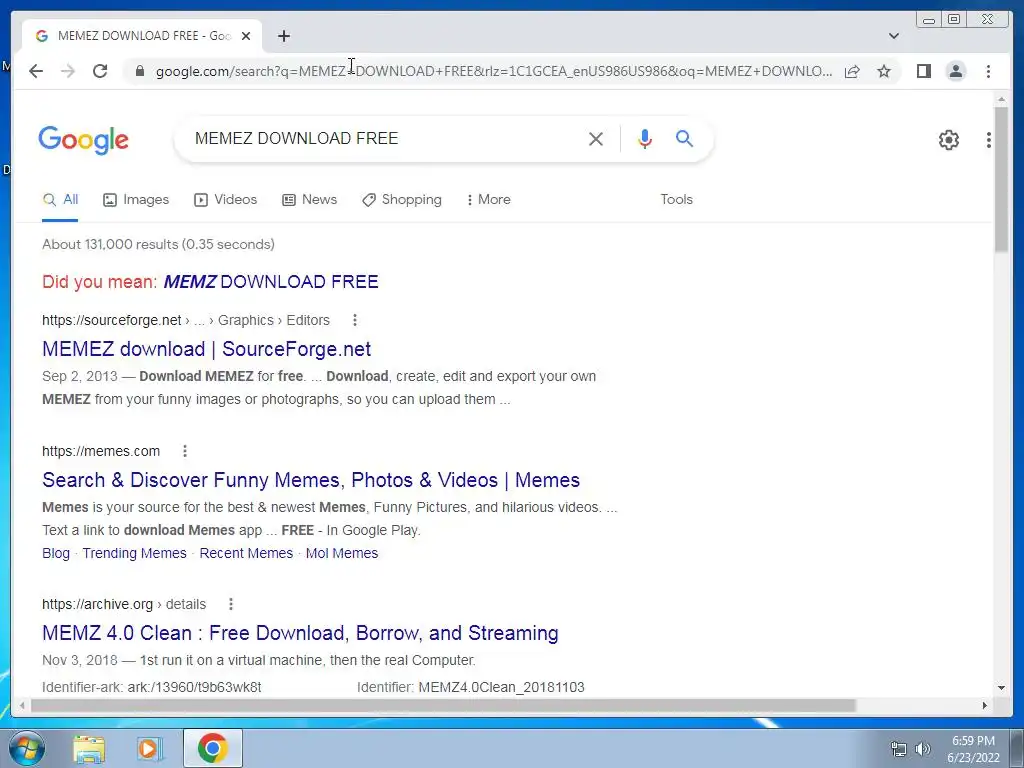
Task: Open Windows Explorer from the taskbar
Action: click(x=89, y=749)
